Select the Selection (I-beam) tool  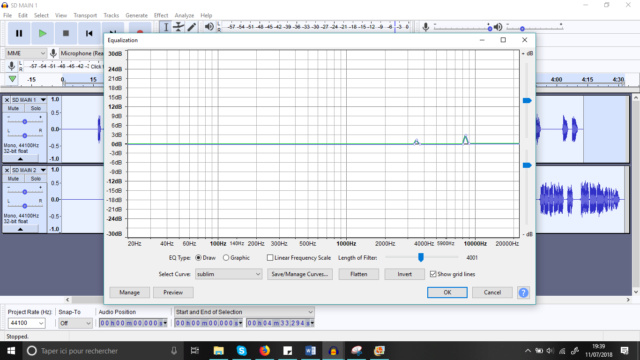pyautogui.click(x=166, y=27)
